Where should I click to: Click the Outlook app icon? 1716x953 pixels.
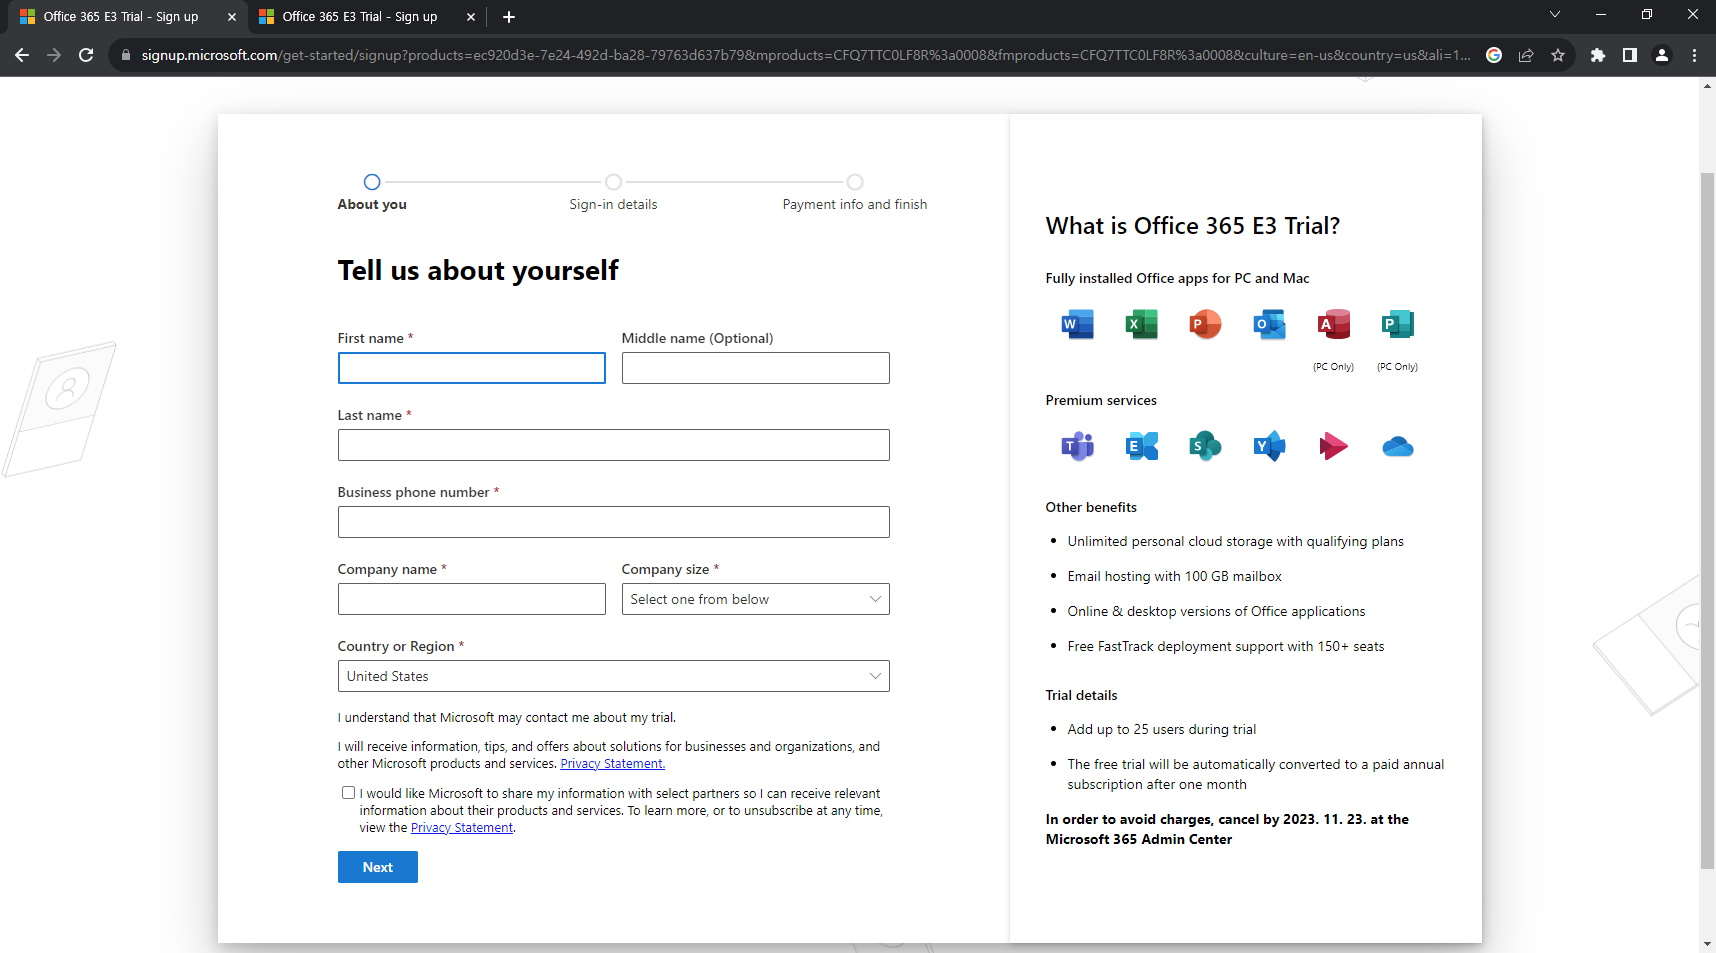point(1269,324)
